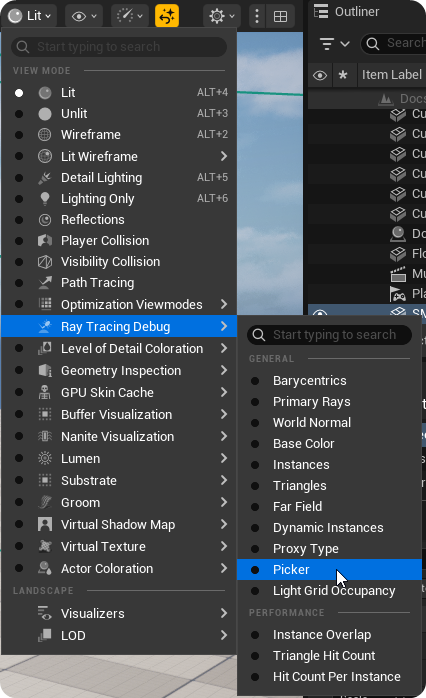Screen dimensions: 426x698
Task: Select Base Color debug radio button
Action: point(255,444)
